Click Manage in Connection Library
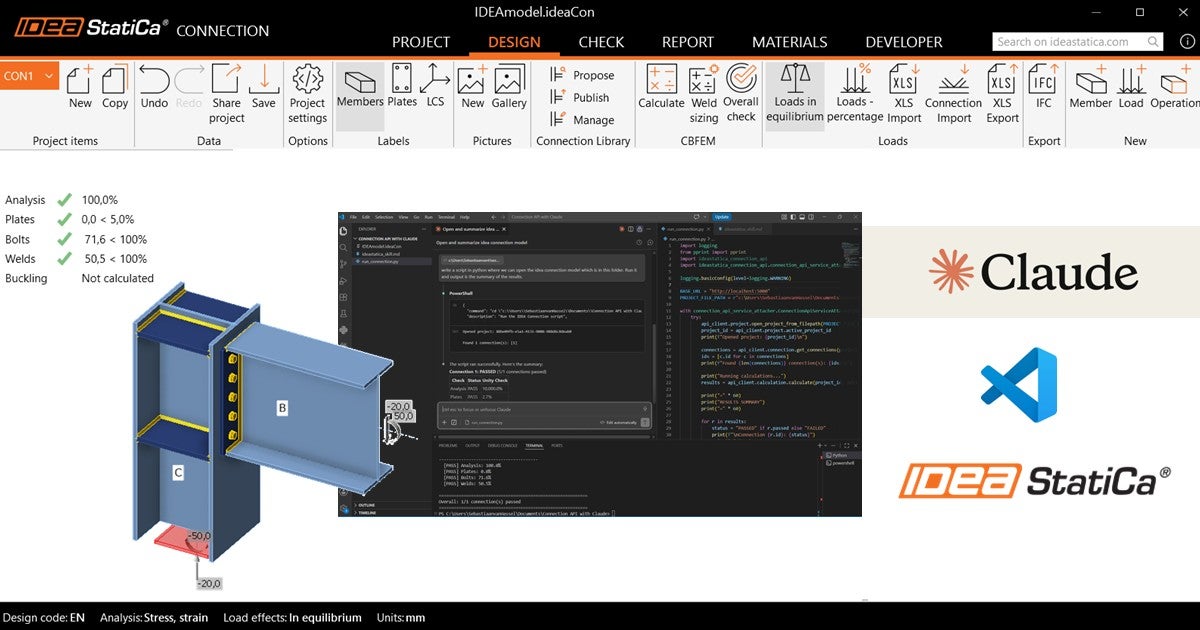 click(583, 119)
